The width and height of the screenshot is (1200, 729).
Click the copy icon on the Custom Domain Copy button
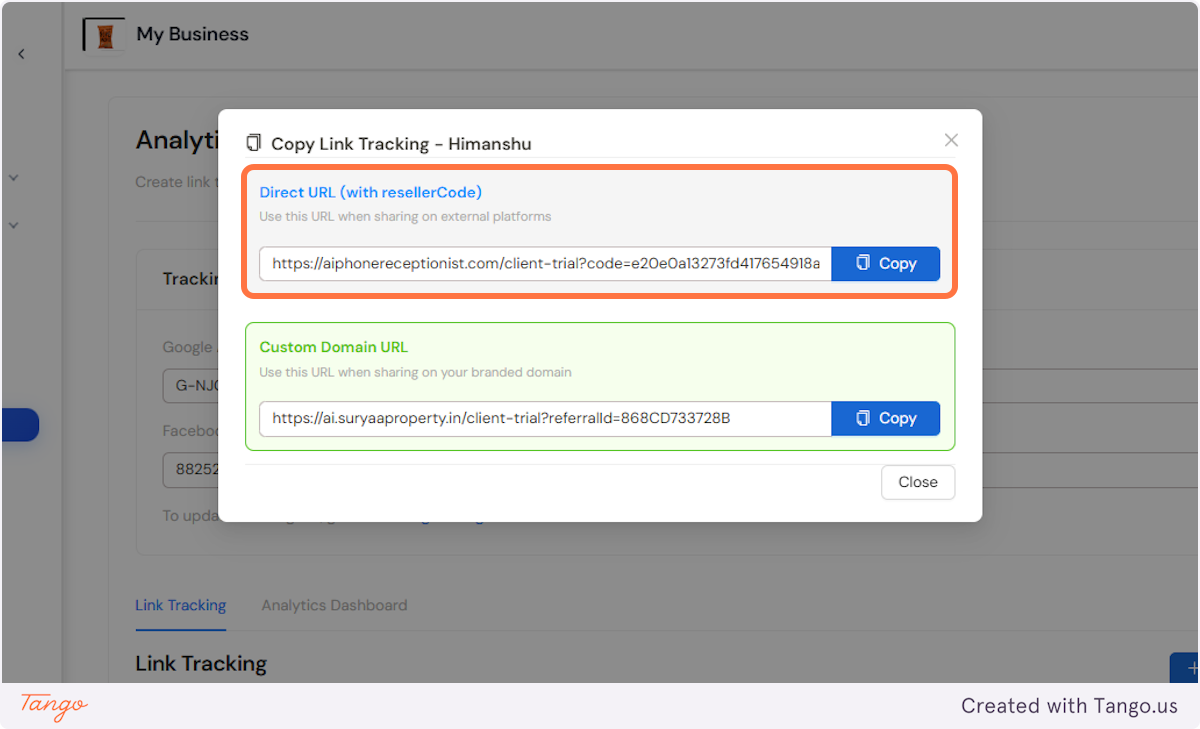(x=864, y=418)
